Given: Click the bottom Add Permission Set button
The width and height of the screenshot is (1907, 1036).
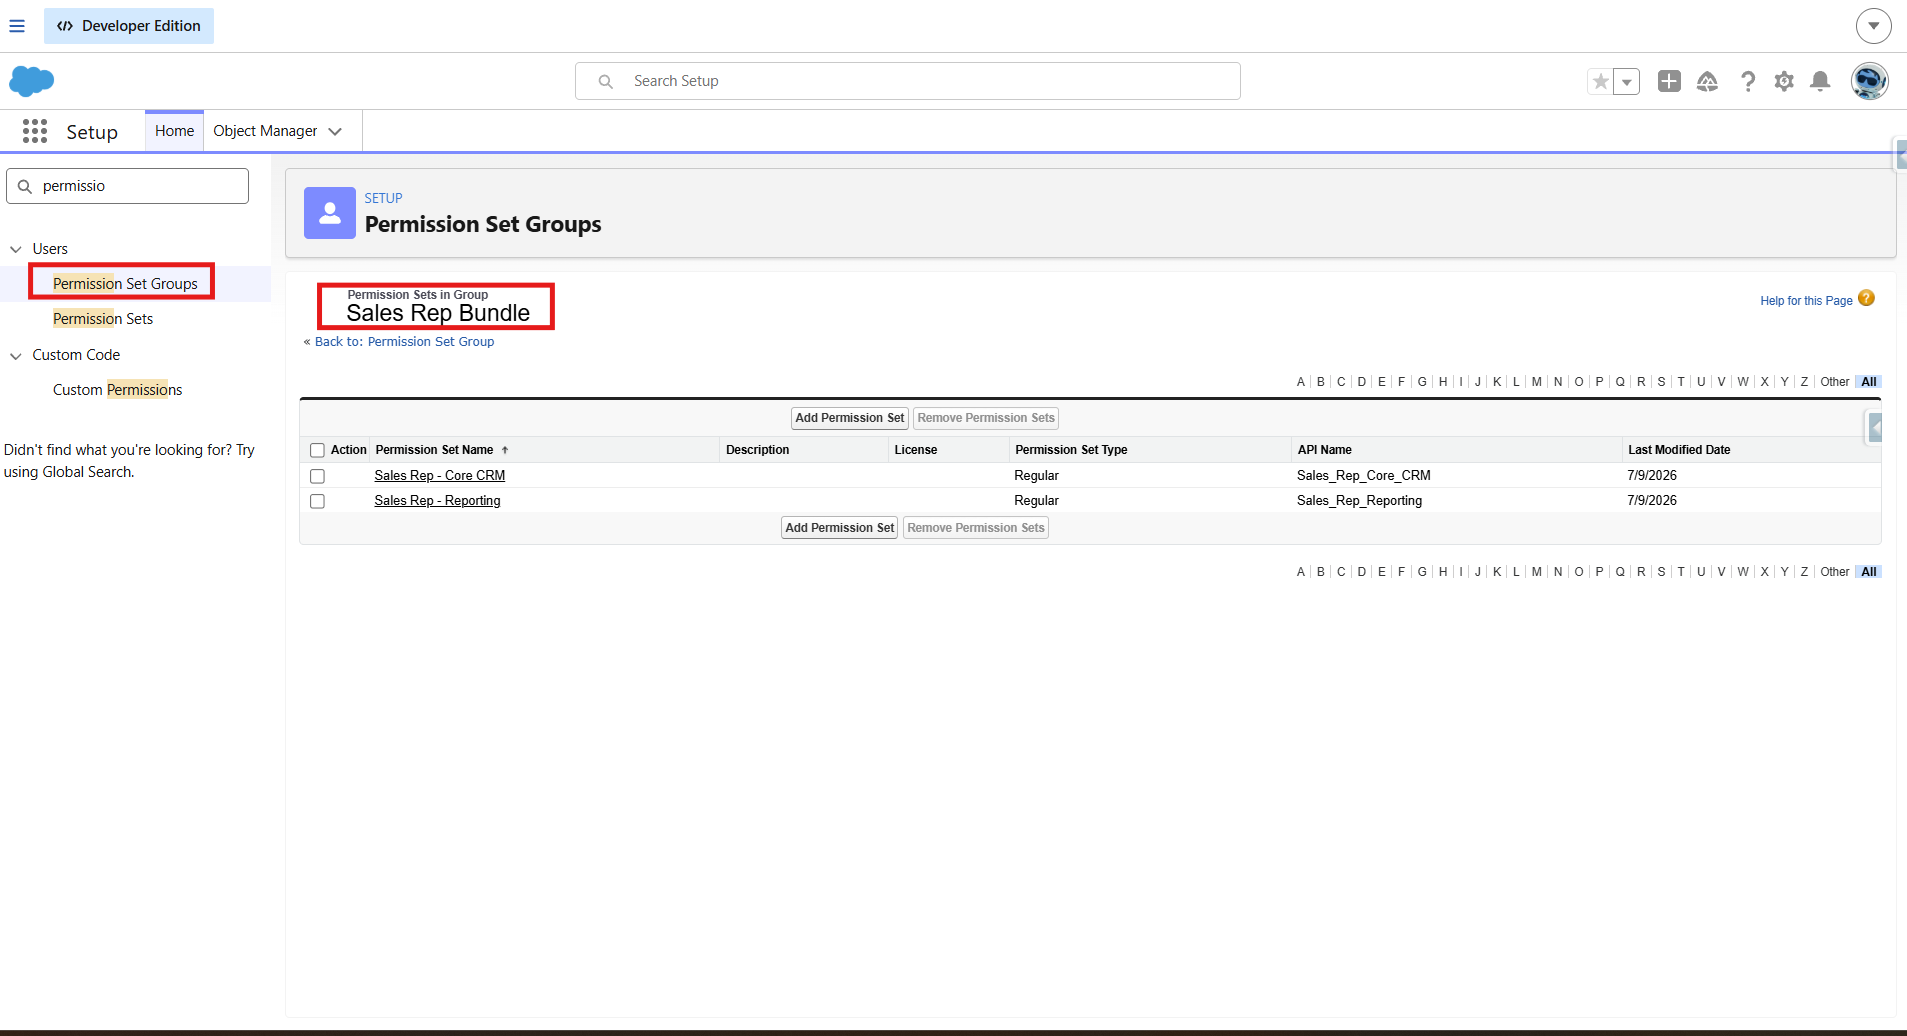Looking at the screenshot, I should [x=839, y=528].
